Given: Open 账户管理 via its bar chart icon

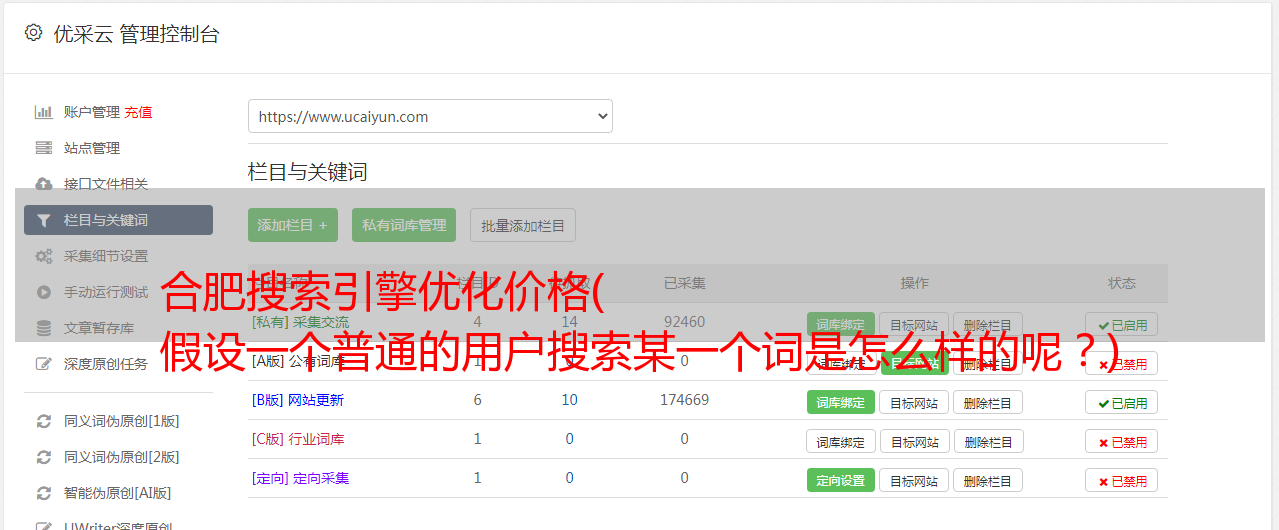Looking at the screenshot, I should (44, 112).
